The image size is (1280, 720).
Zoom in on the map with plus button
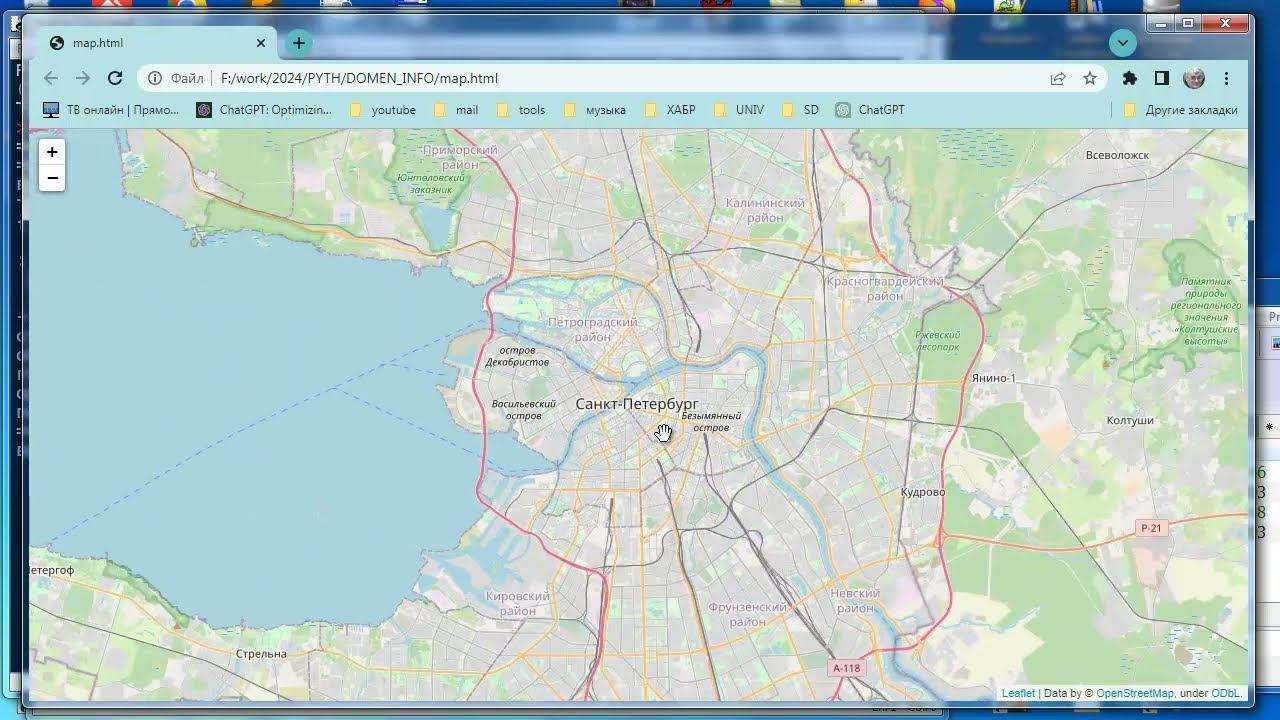(x=52, y=152)
